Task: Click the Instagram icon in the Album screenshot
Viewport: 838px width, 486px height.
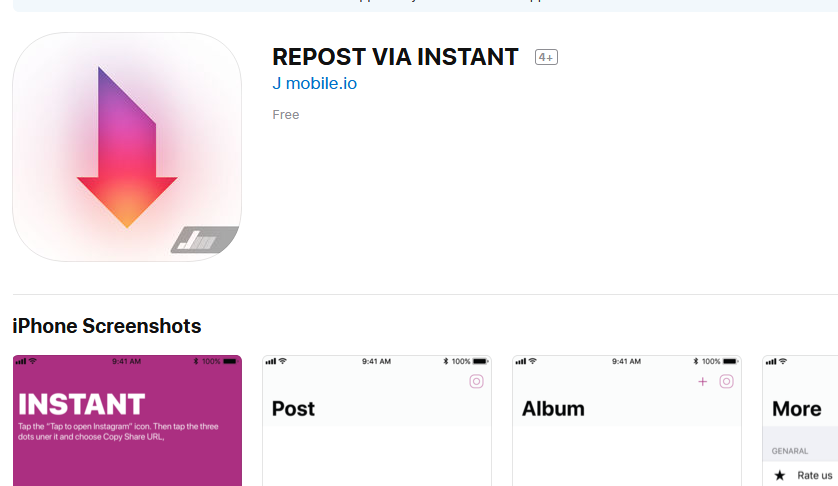Action: coord(727,381)
